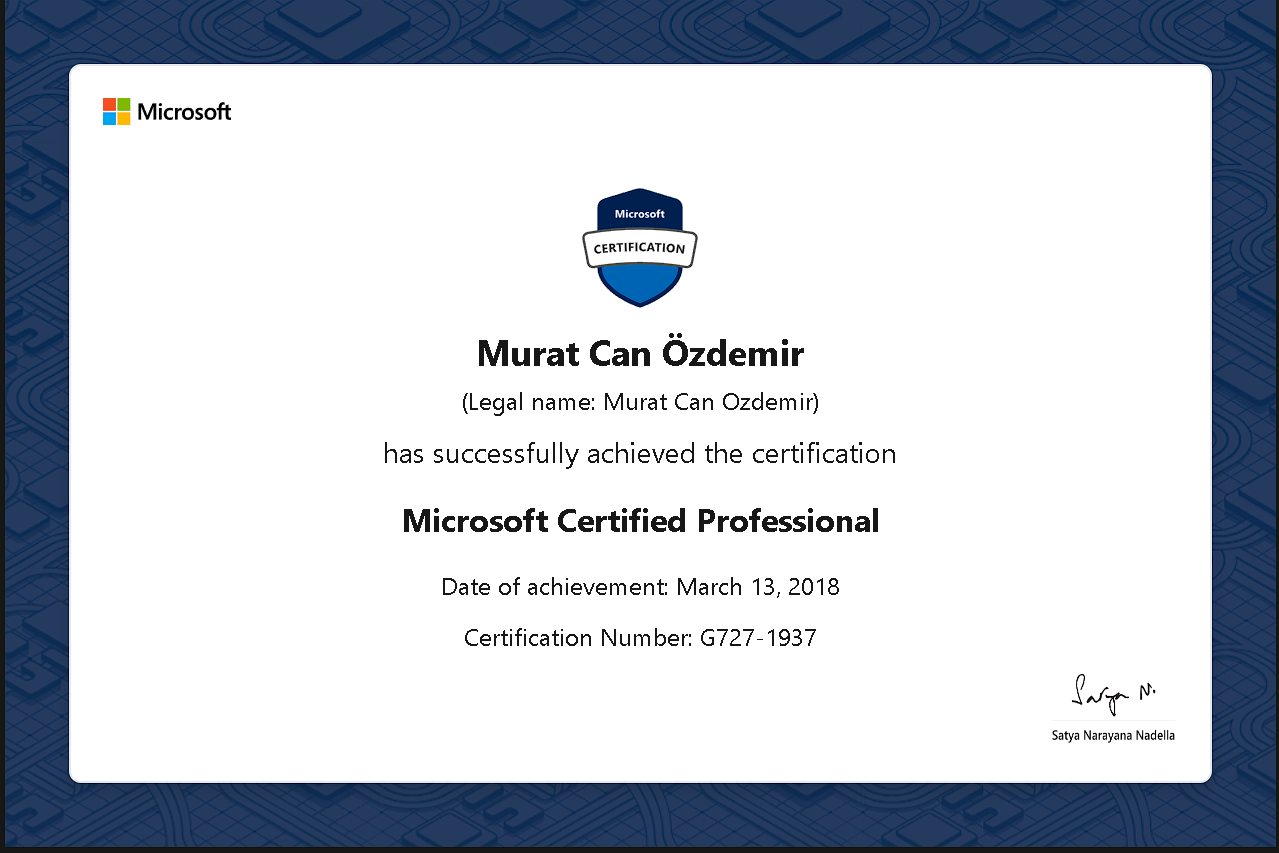Select the bold name heading Murat Can Özdemir
This screenshot has height=853, width=1279.
640,353
